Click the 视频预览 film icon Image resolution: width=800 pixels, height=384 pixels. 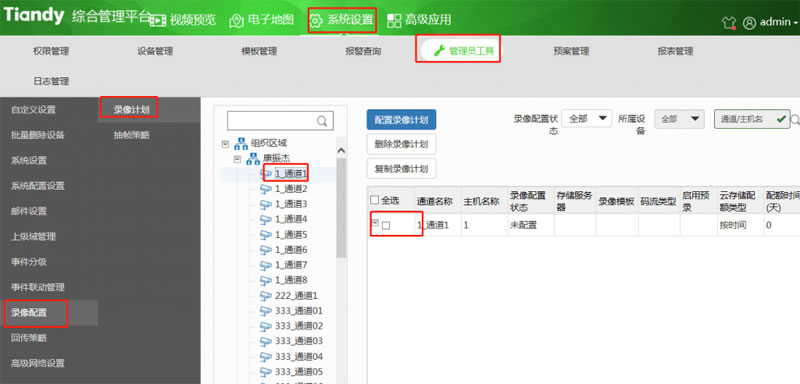point(159,20)
